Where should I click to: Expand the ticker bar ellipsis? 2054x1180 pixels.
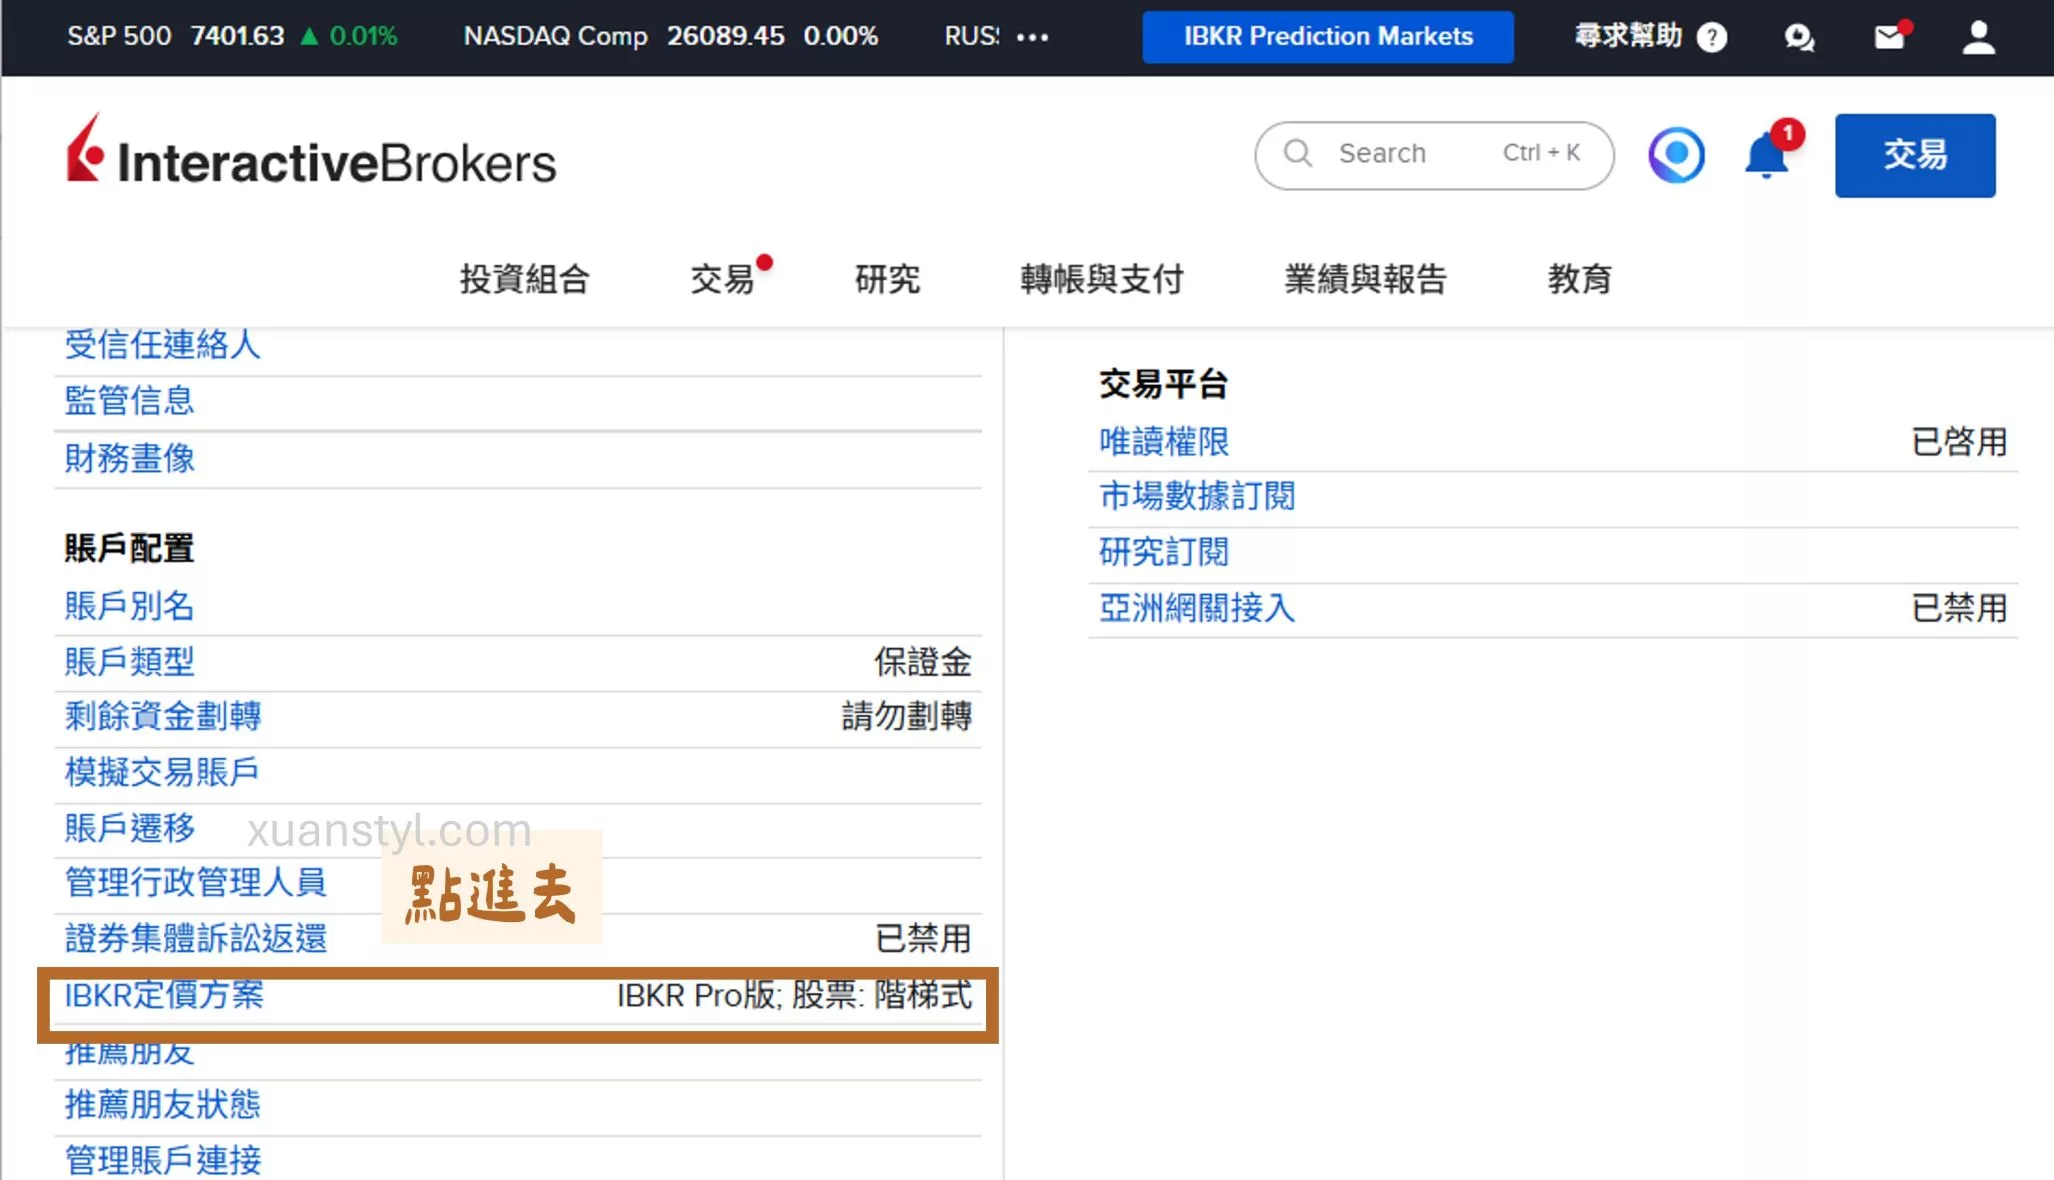click(1032, 37)
